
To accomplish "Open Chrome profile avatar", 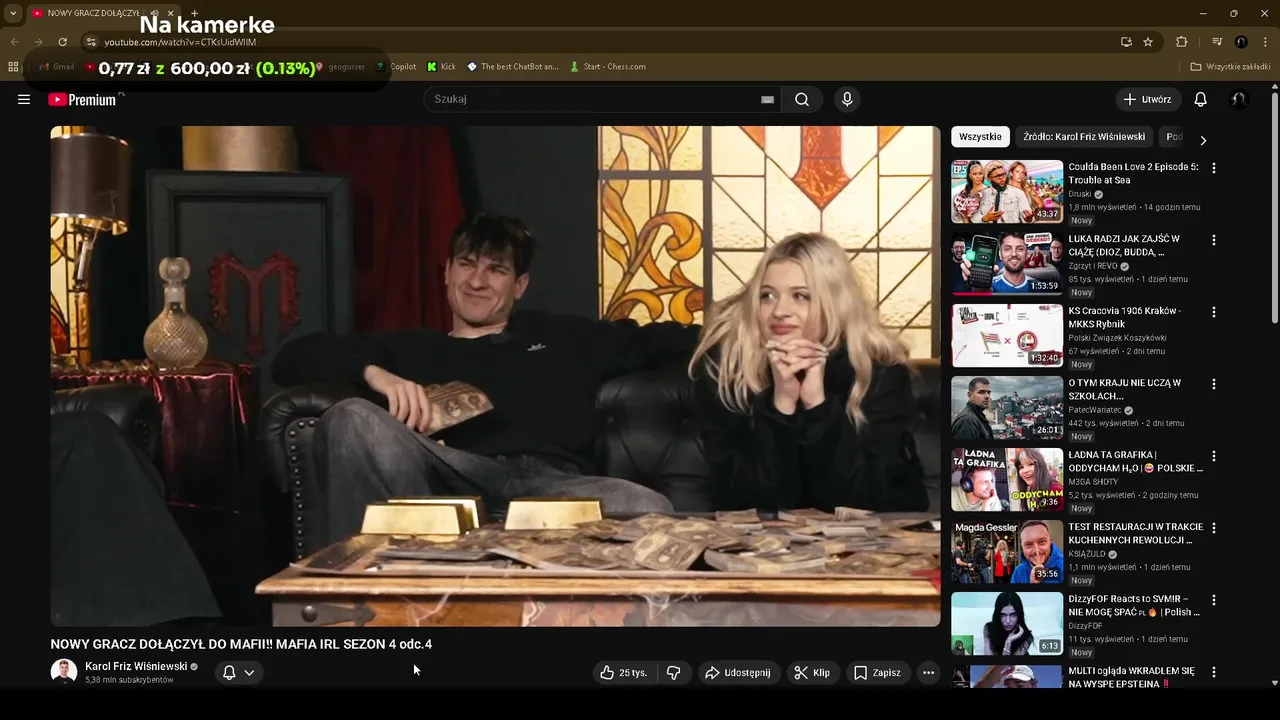I will point(1241,42).
